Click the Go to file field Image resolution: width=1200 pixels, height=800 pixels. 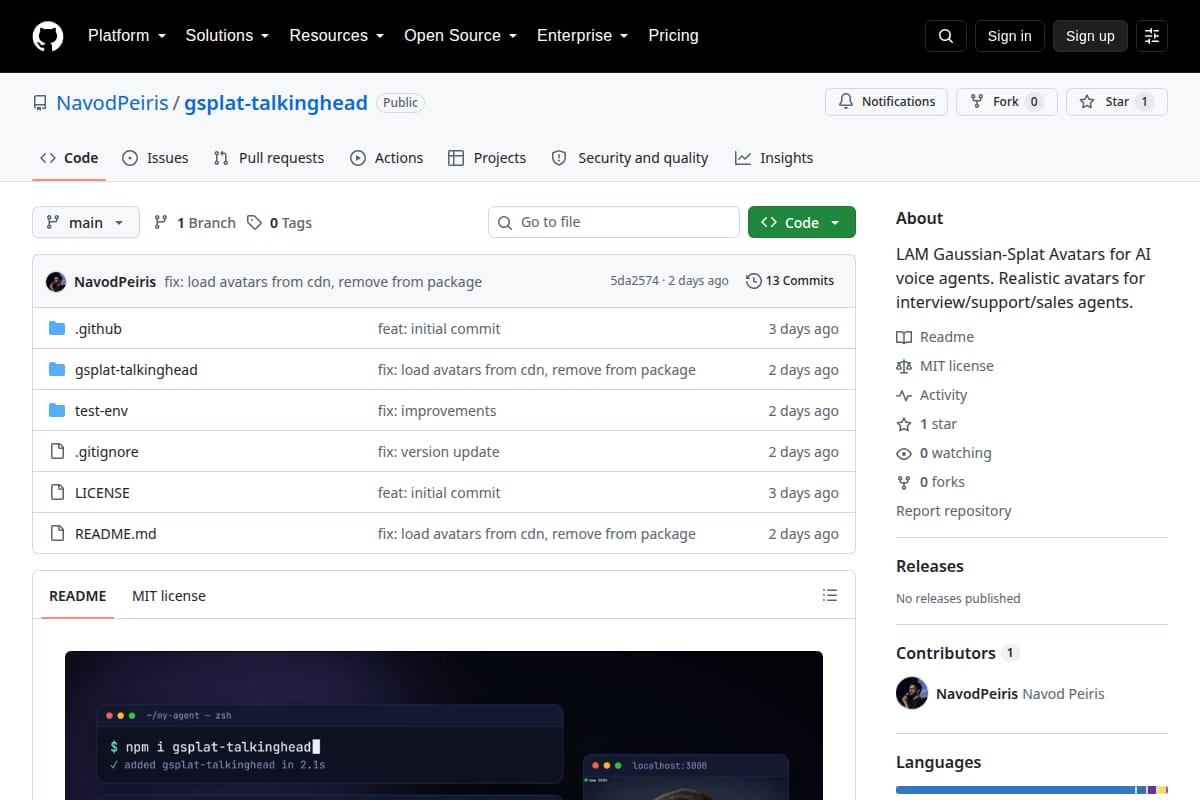(x=614, y=222)
